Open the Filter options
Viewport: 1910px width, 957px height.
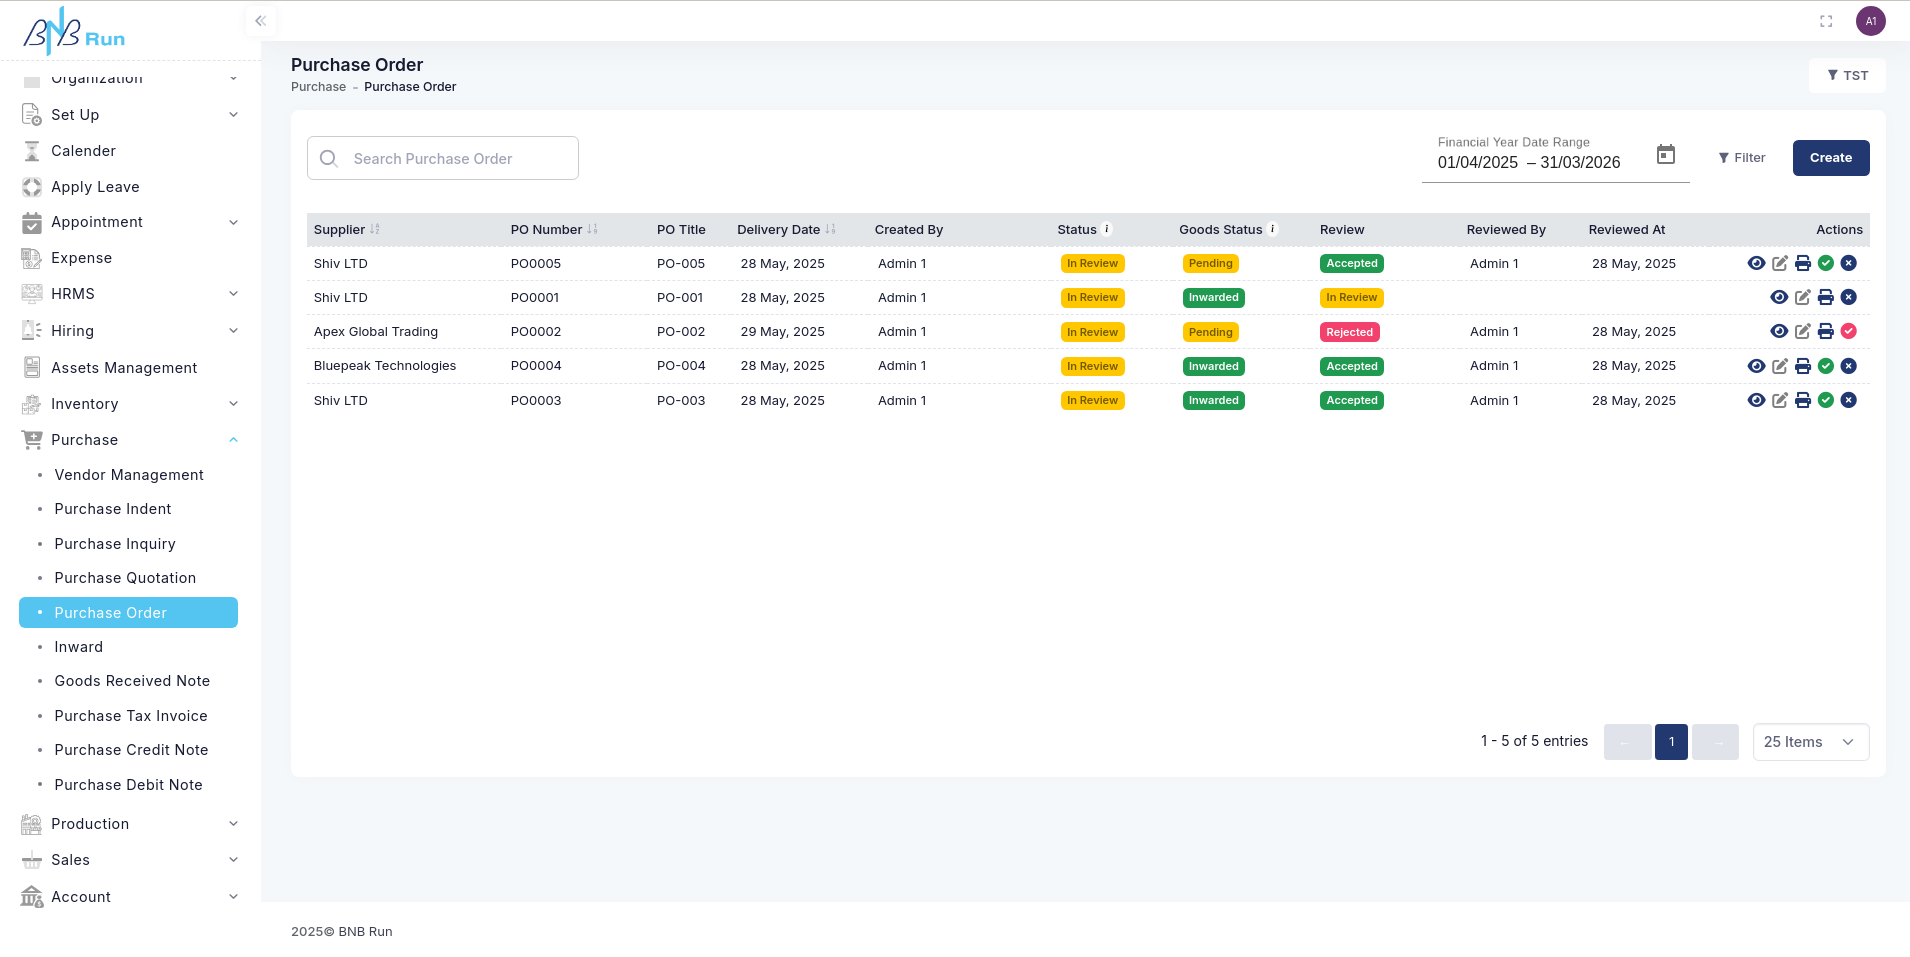coord(1742,158)
